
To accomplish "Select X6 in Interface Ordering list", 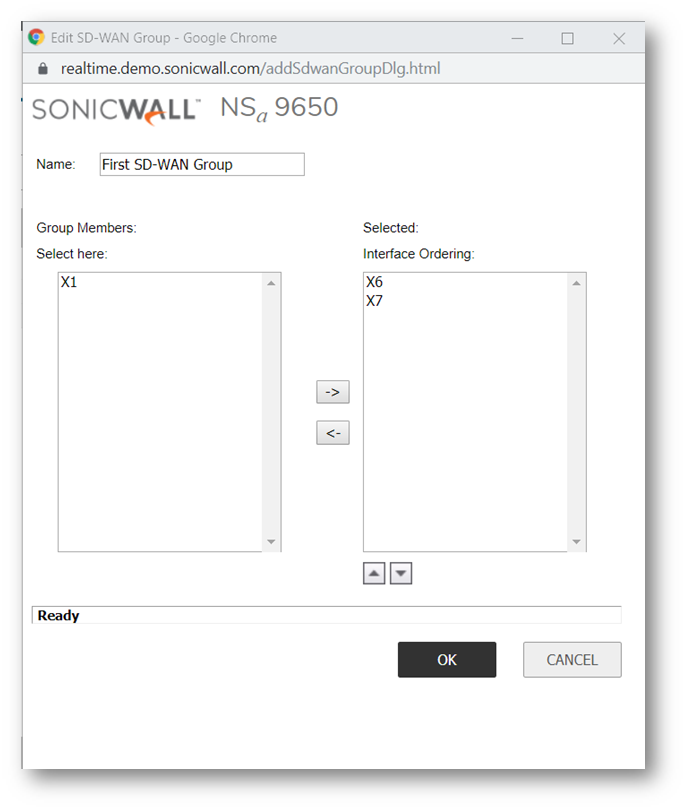I will [375, 283].
